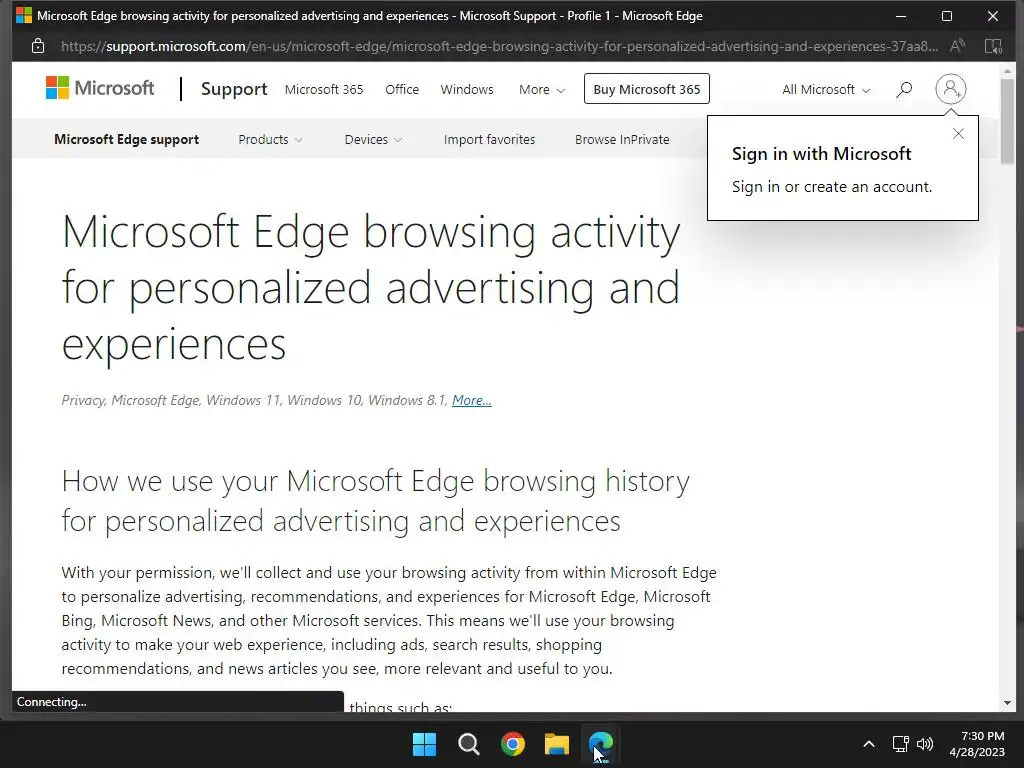
Task: Open the search magnifier on support page
Action: (904, 89)
